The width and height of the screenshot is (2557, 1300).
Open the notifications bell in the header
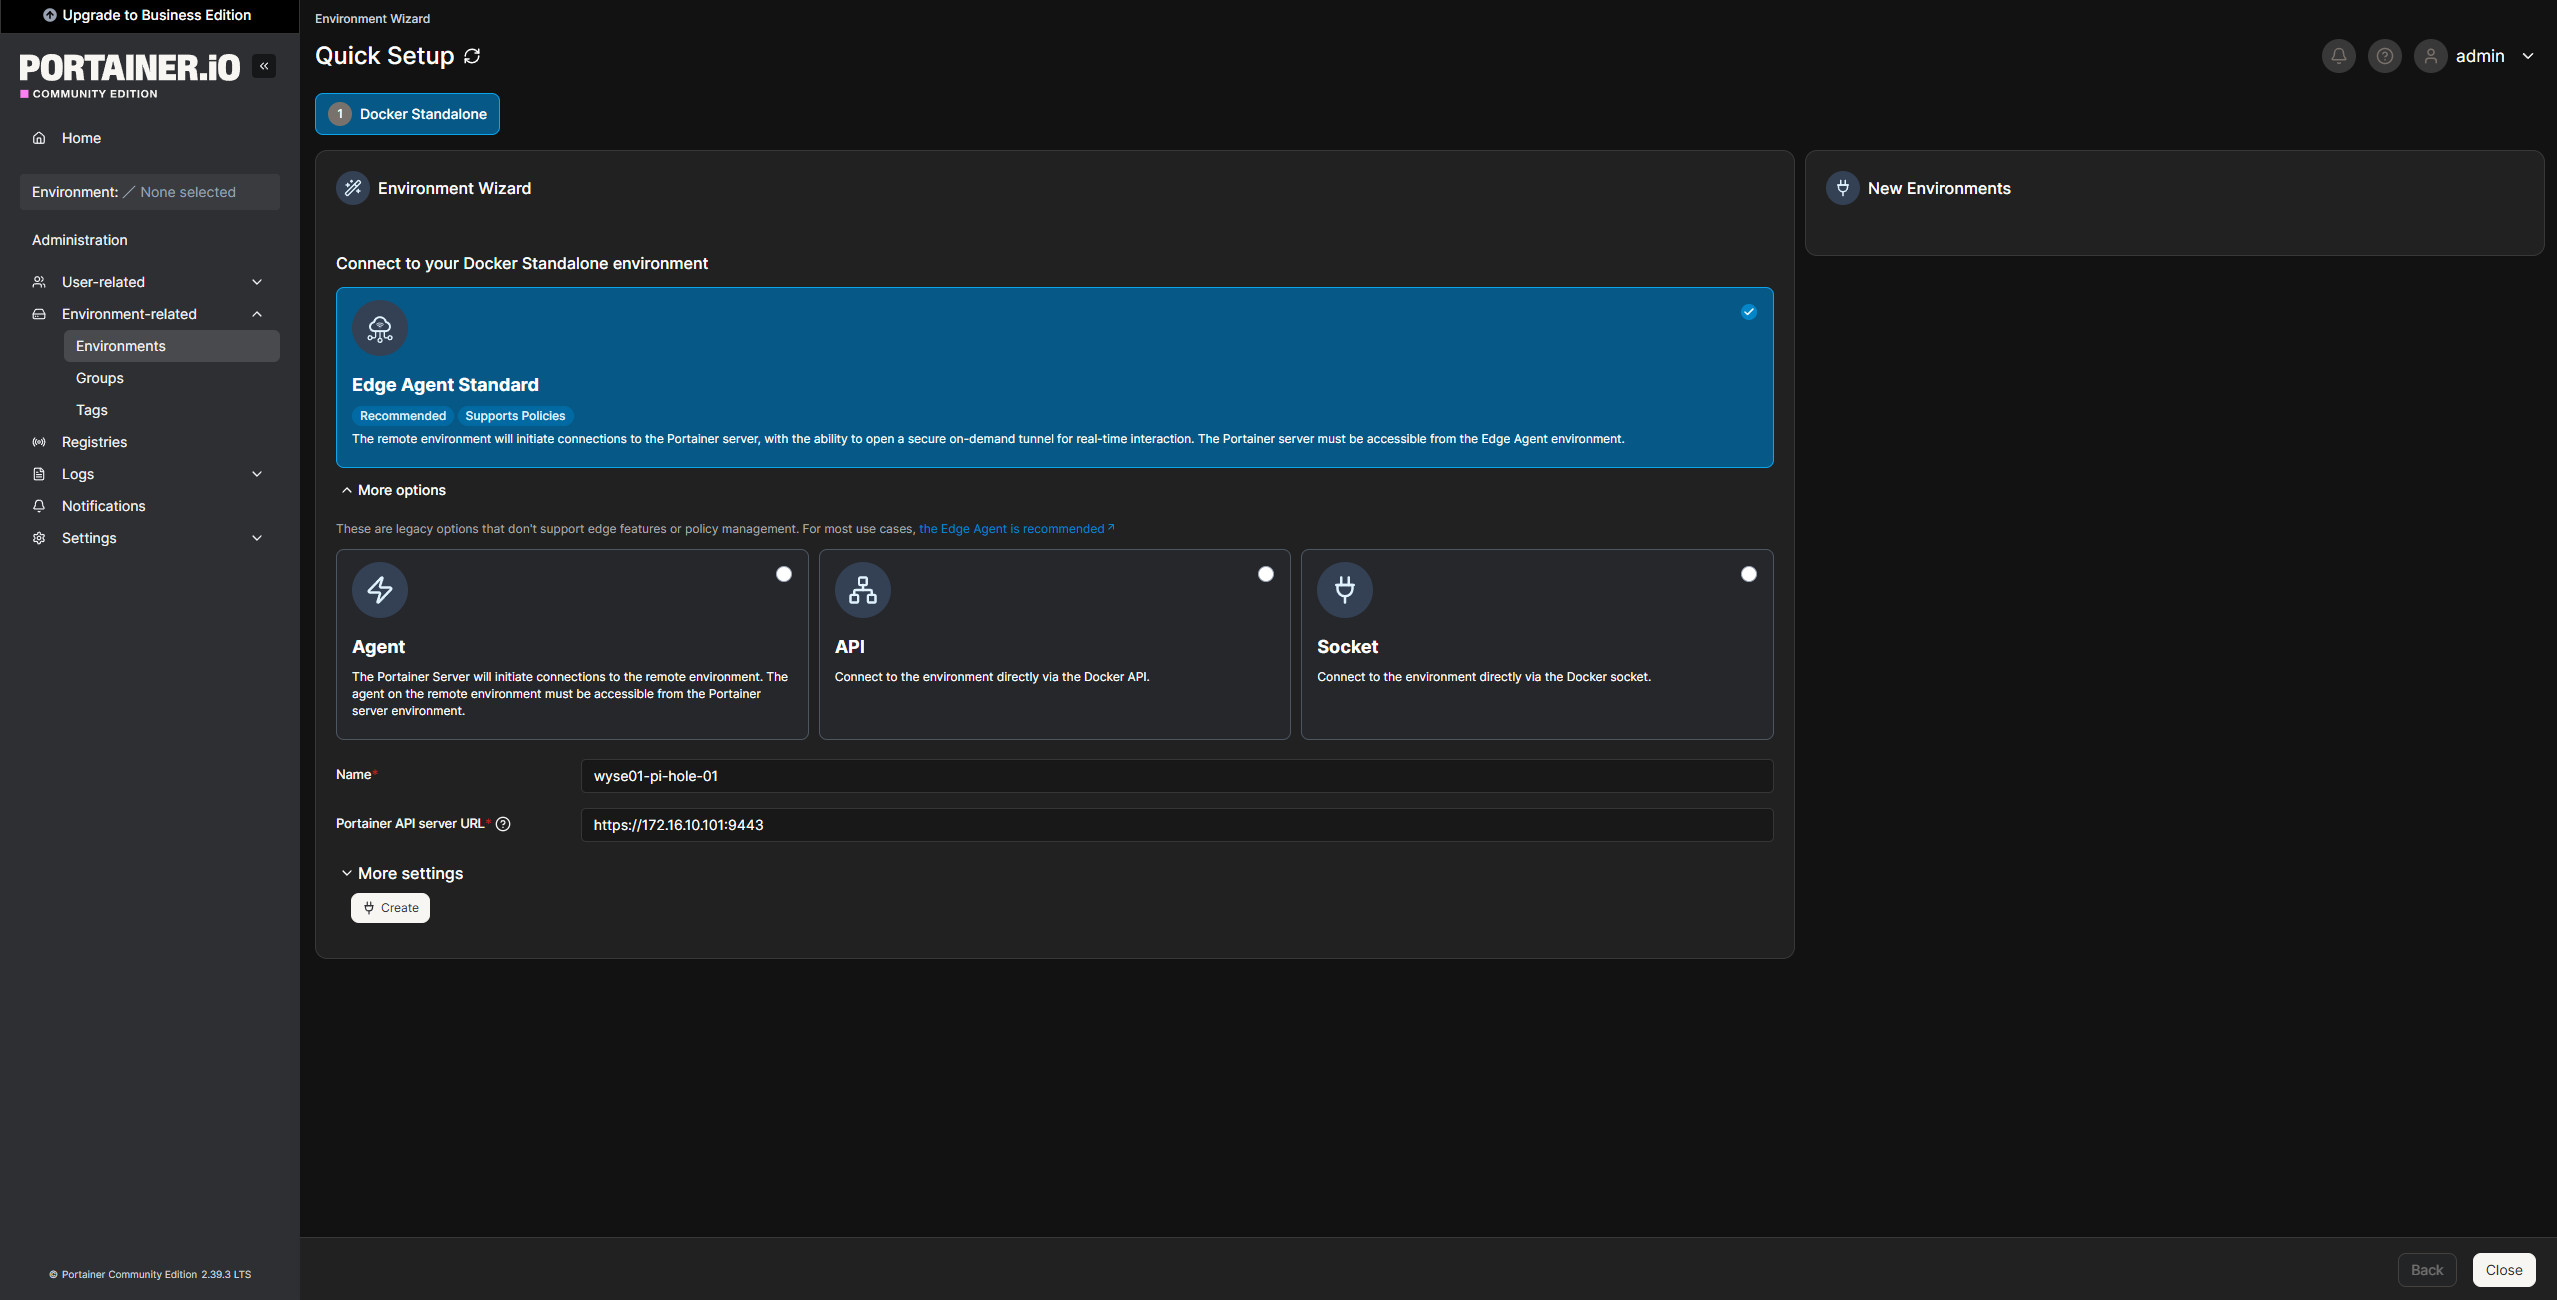(x=2338, y=56)
